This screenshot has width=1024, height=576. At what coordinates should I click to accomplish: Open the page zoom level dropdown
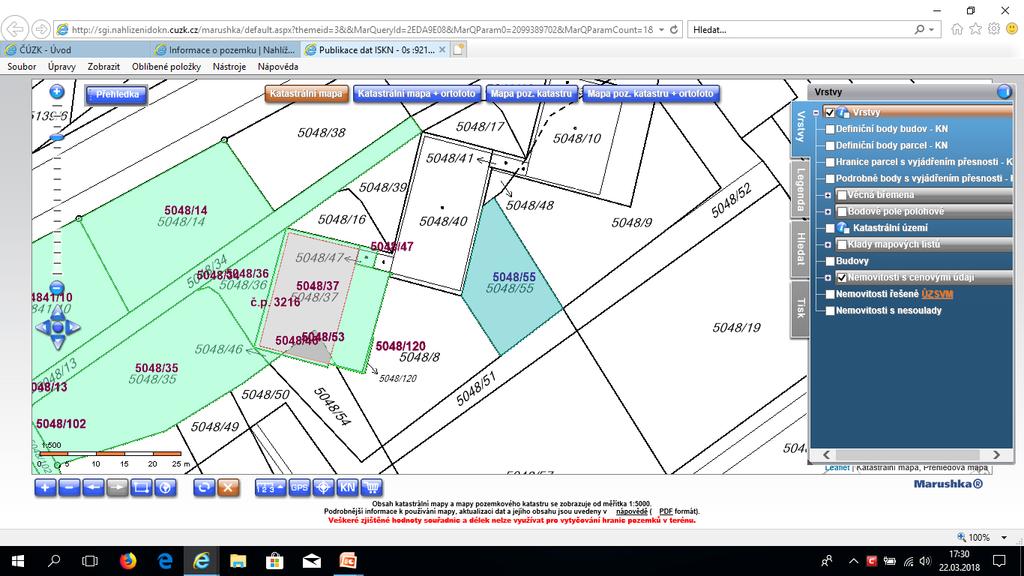pos(1004,537)
